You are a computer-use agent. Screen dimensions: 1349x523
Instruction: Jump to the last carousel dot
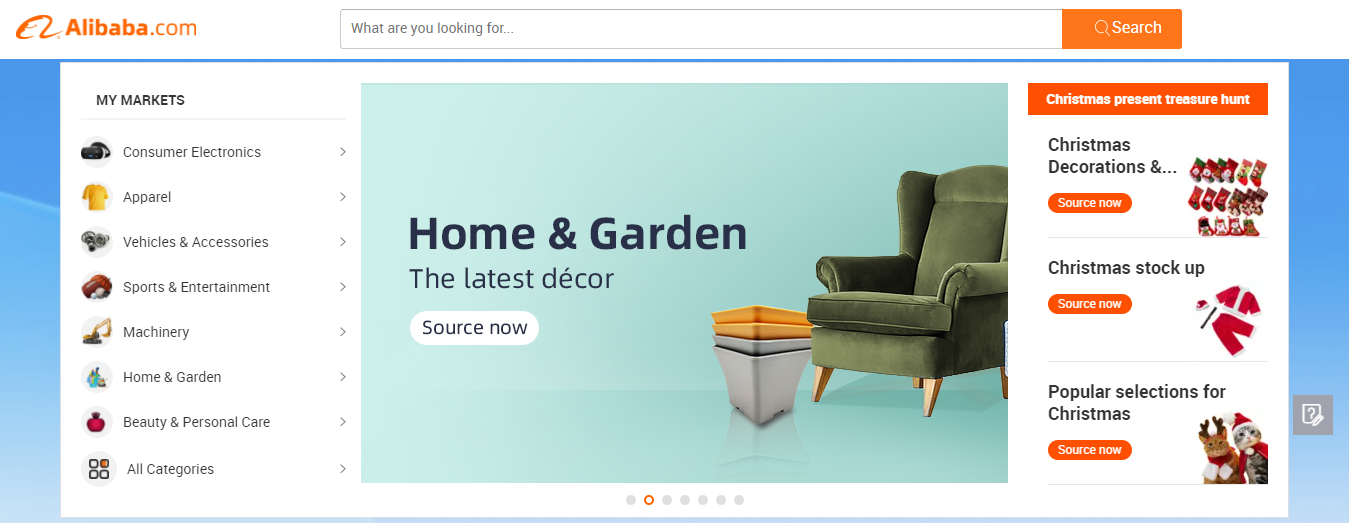point(739,500)
